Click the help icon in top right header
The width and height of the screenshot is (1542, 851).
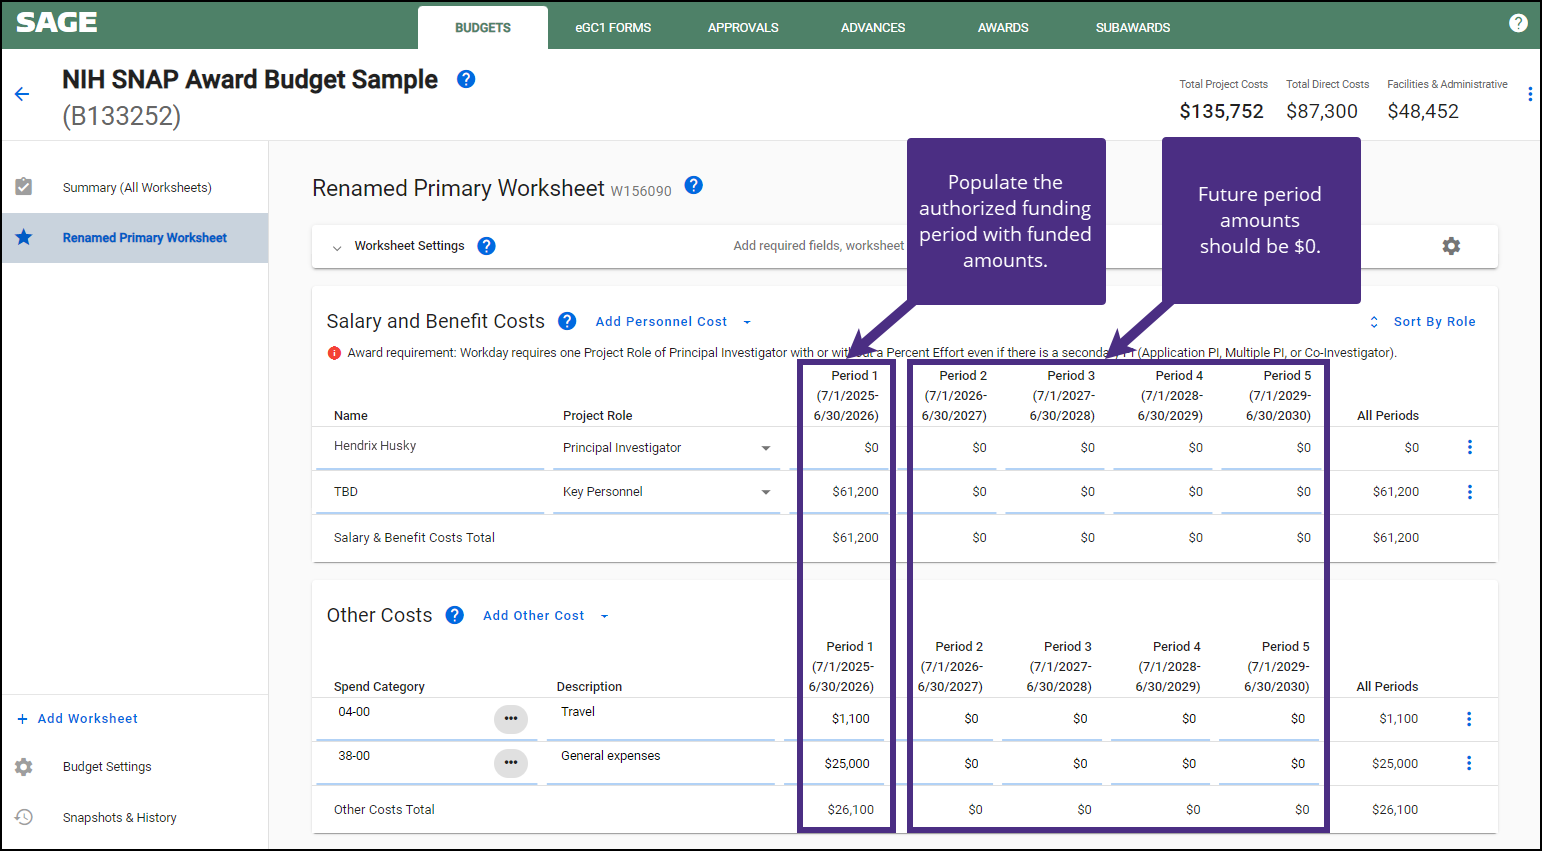pyautogui.click(x=1518, y=23)
